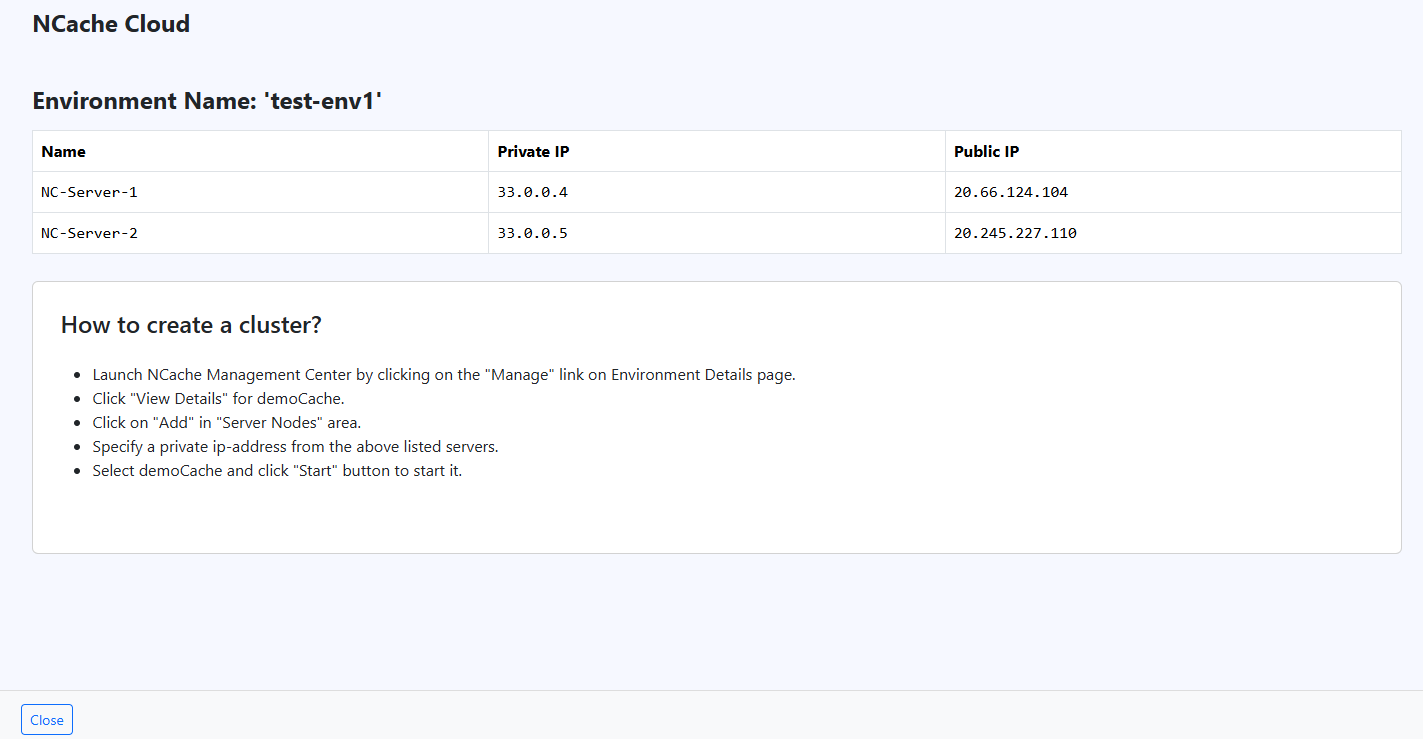
Task: Select the NC-Server-1 name cell
Action: click(x=260, y=192)
